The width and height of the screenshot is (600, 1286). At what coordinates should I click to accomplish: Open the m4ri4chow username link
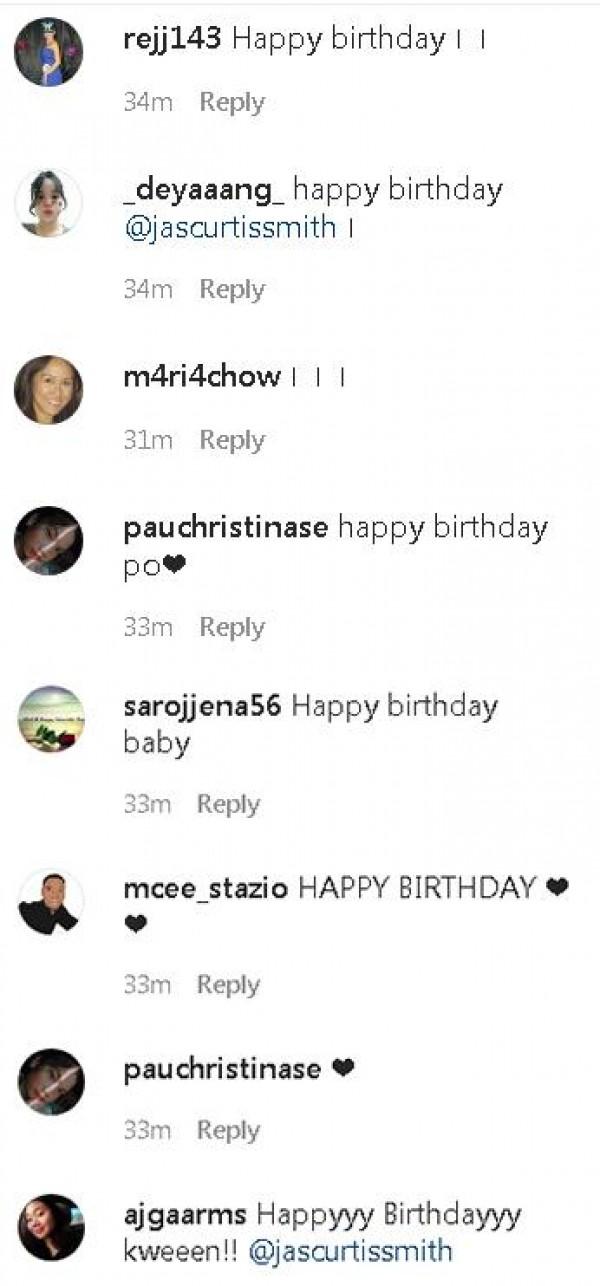(202, 377)
